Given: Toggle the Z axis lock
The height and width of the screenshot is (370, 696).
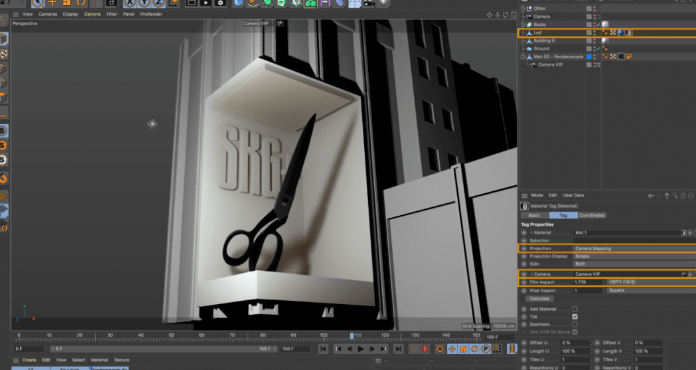Looking at the screenshot, I should [x=159, y=3].
